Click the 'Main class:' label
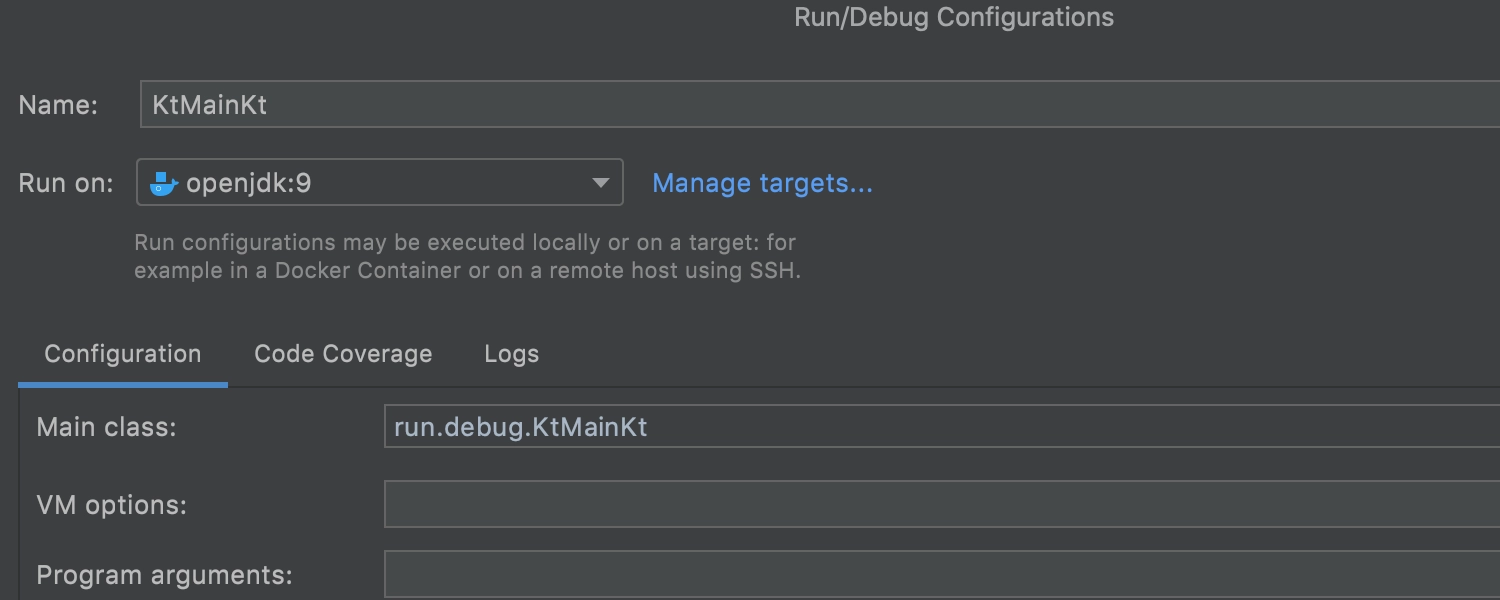The image size is (1500, 600). point(106,427)
